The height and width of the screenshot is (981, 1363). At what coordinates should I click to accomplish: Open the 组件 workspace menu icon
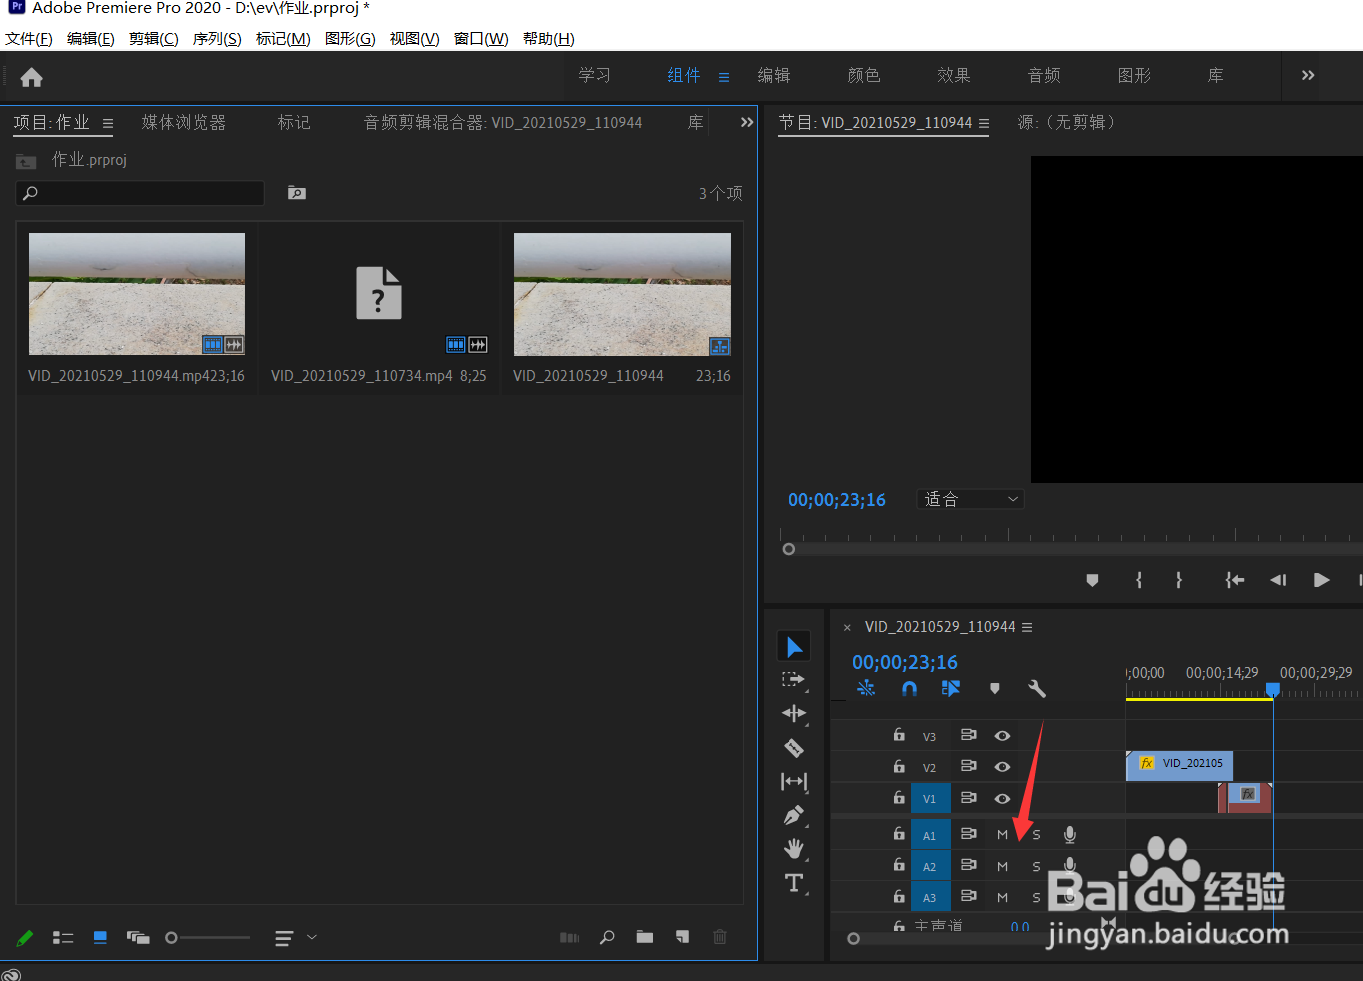point(724,77)
